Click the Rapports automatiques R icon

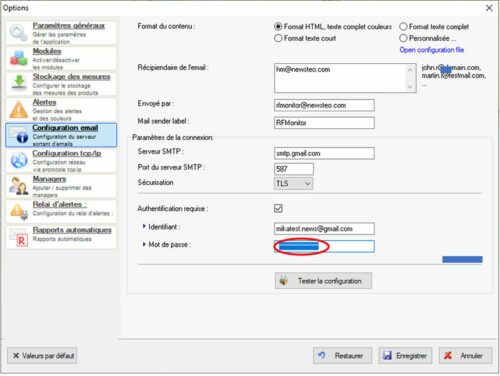[x=19, y=238]
